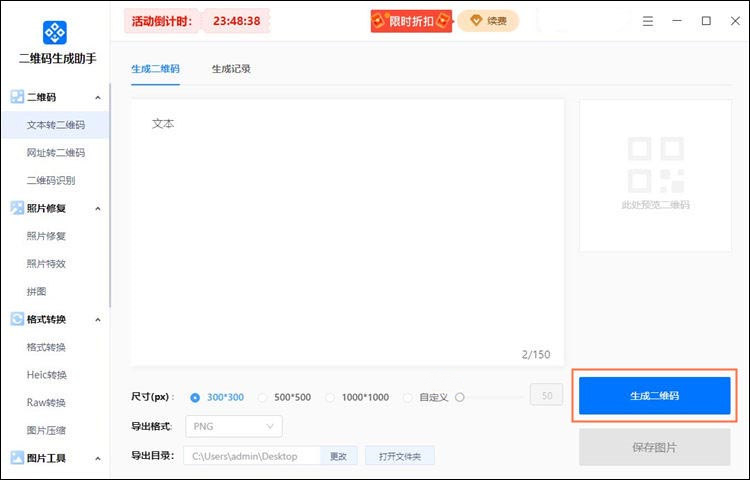
Task: Click the 保存图片 button
Action: pos(654,447)
